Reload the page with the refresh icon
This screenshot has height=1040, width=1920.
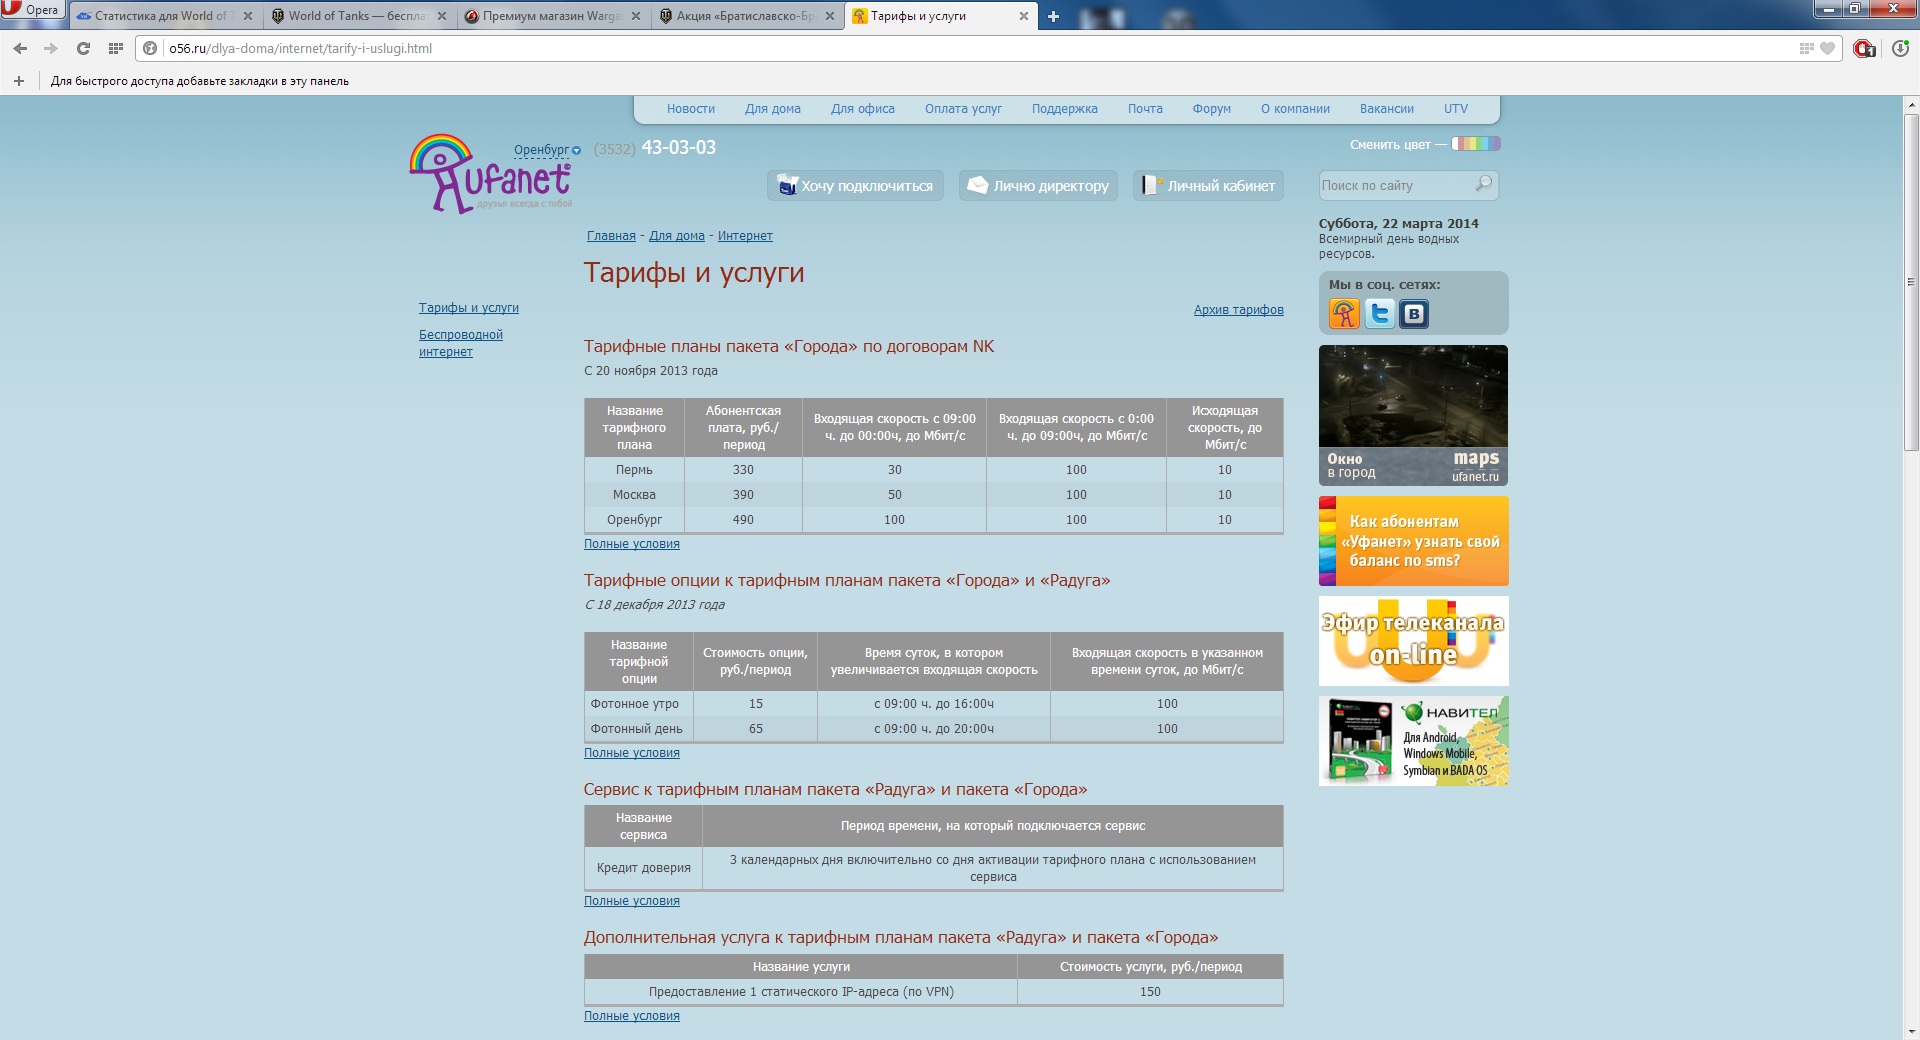click(x=83, y=48)
